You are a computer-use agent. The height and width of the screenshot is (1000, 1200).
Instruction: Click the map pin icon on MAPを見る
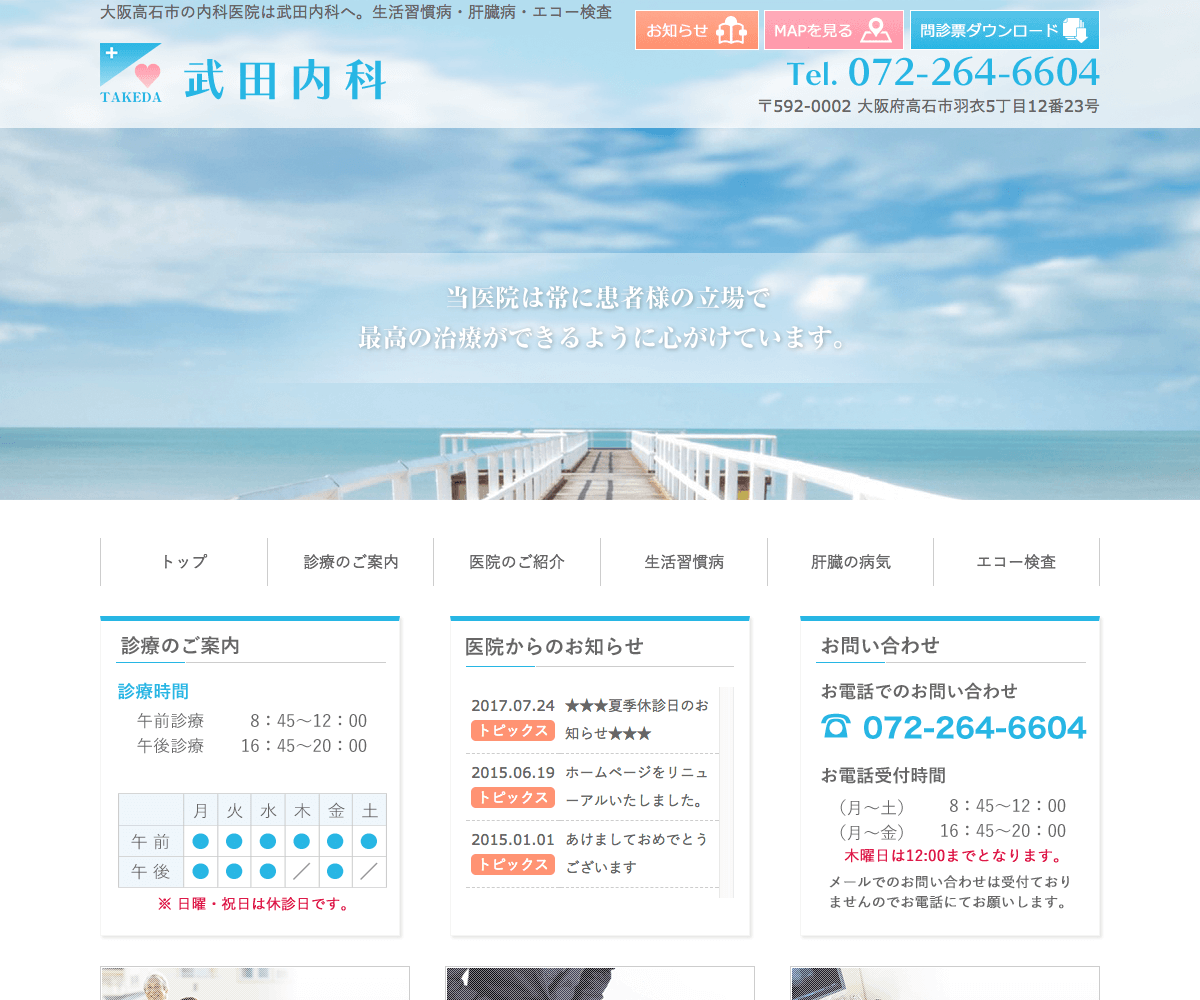click(x=875, y=31)
